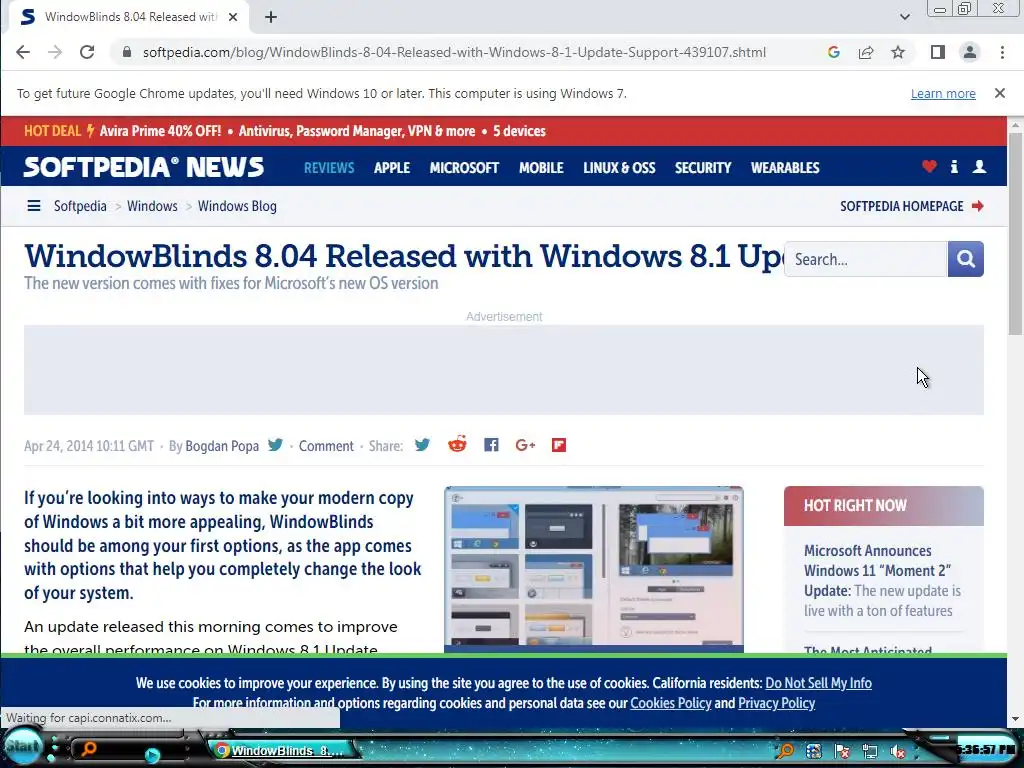The height and width of the screenshot is (768, 1024).
Task: Open the Chrome profile menu
Action: pyautogui.click(x=970, y=52)
